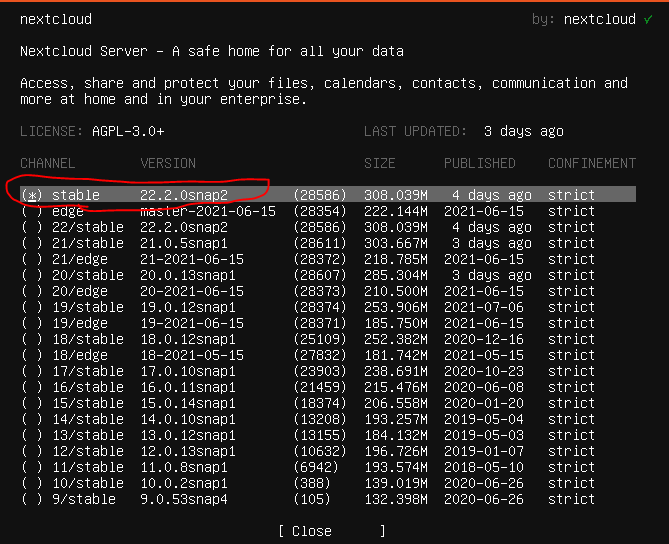Click size value 285.304M
The image size is (669, 544).
click(396, 275)
